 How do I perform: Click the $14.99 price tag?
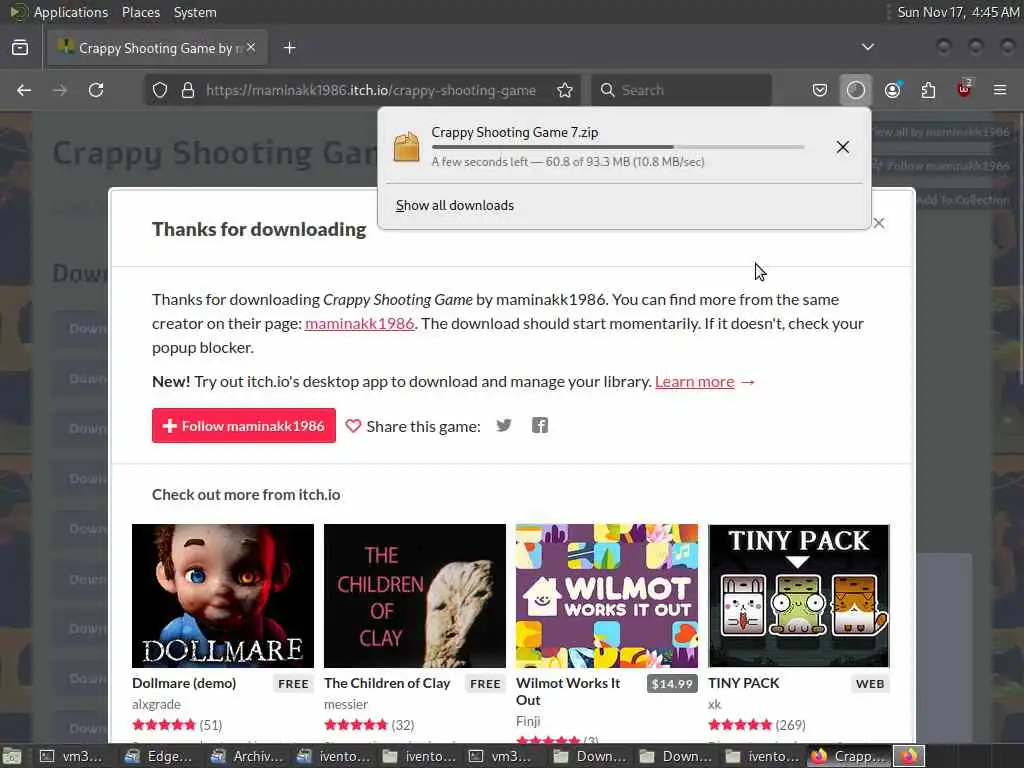coord(672,684)
